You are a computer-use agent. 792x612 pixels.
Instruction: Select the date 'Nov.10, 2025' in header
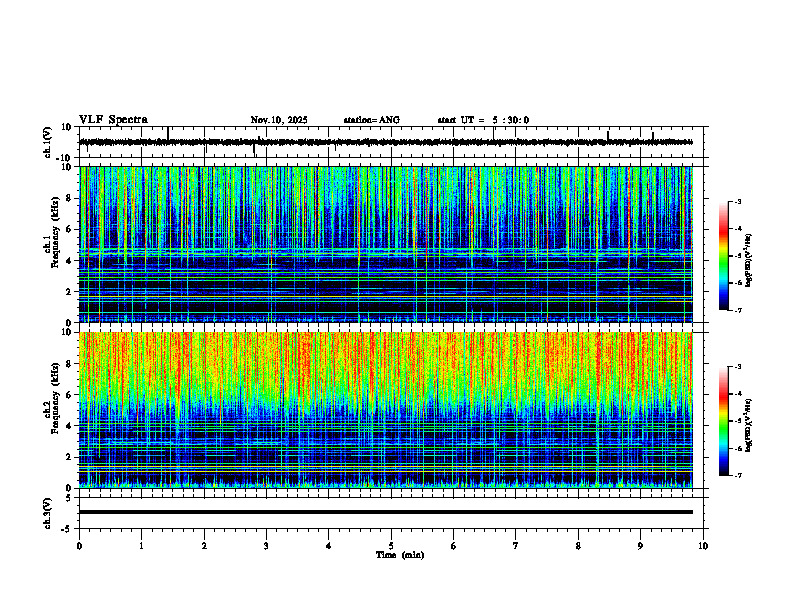tap(279, 120)
